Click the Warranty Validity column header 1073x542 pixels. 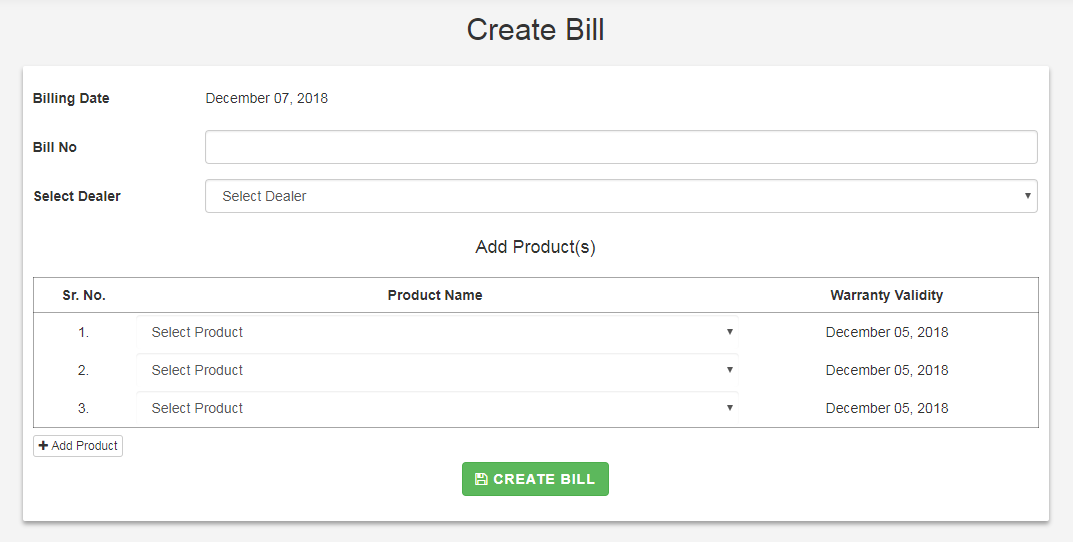886,296
